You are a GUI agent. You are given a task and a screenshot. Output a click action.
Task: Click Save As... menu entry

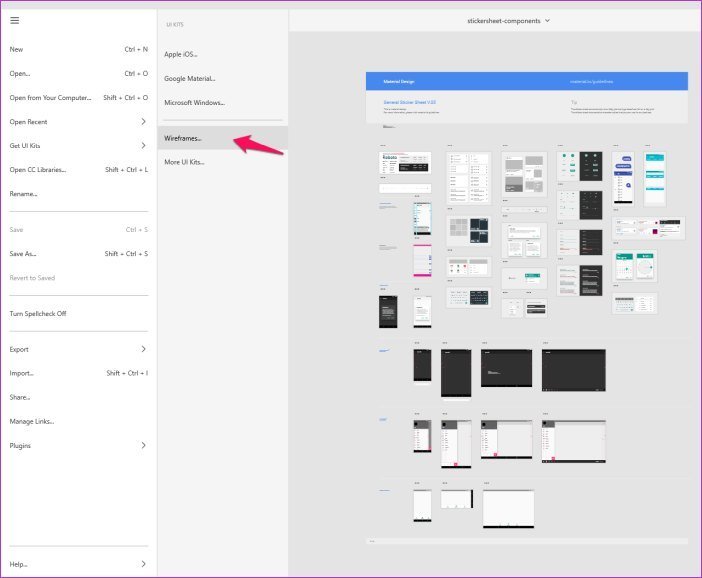(78, 254)
